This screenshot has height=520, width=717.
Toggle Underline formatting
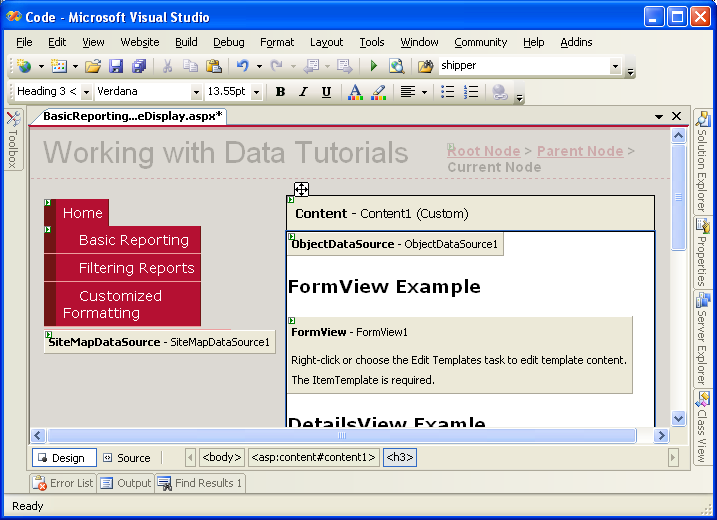(326, 92)
